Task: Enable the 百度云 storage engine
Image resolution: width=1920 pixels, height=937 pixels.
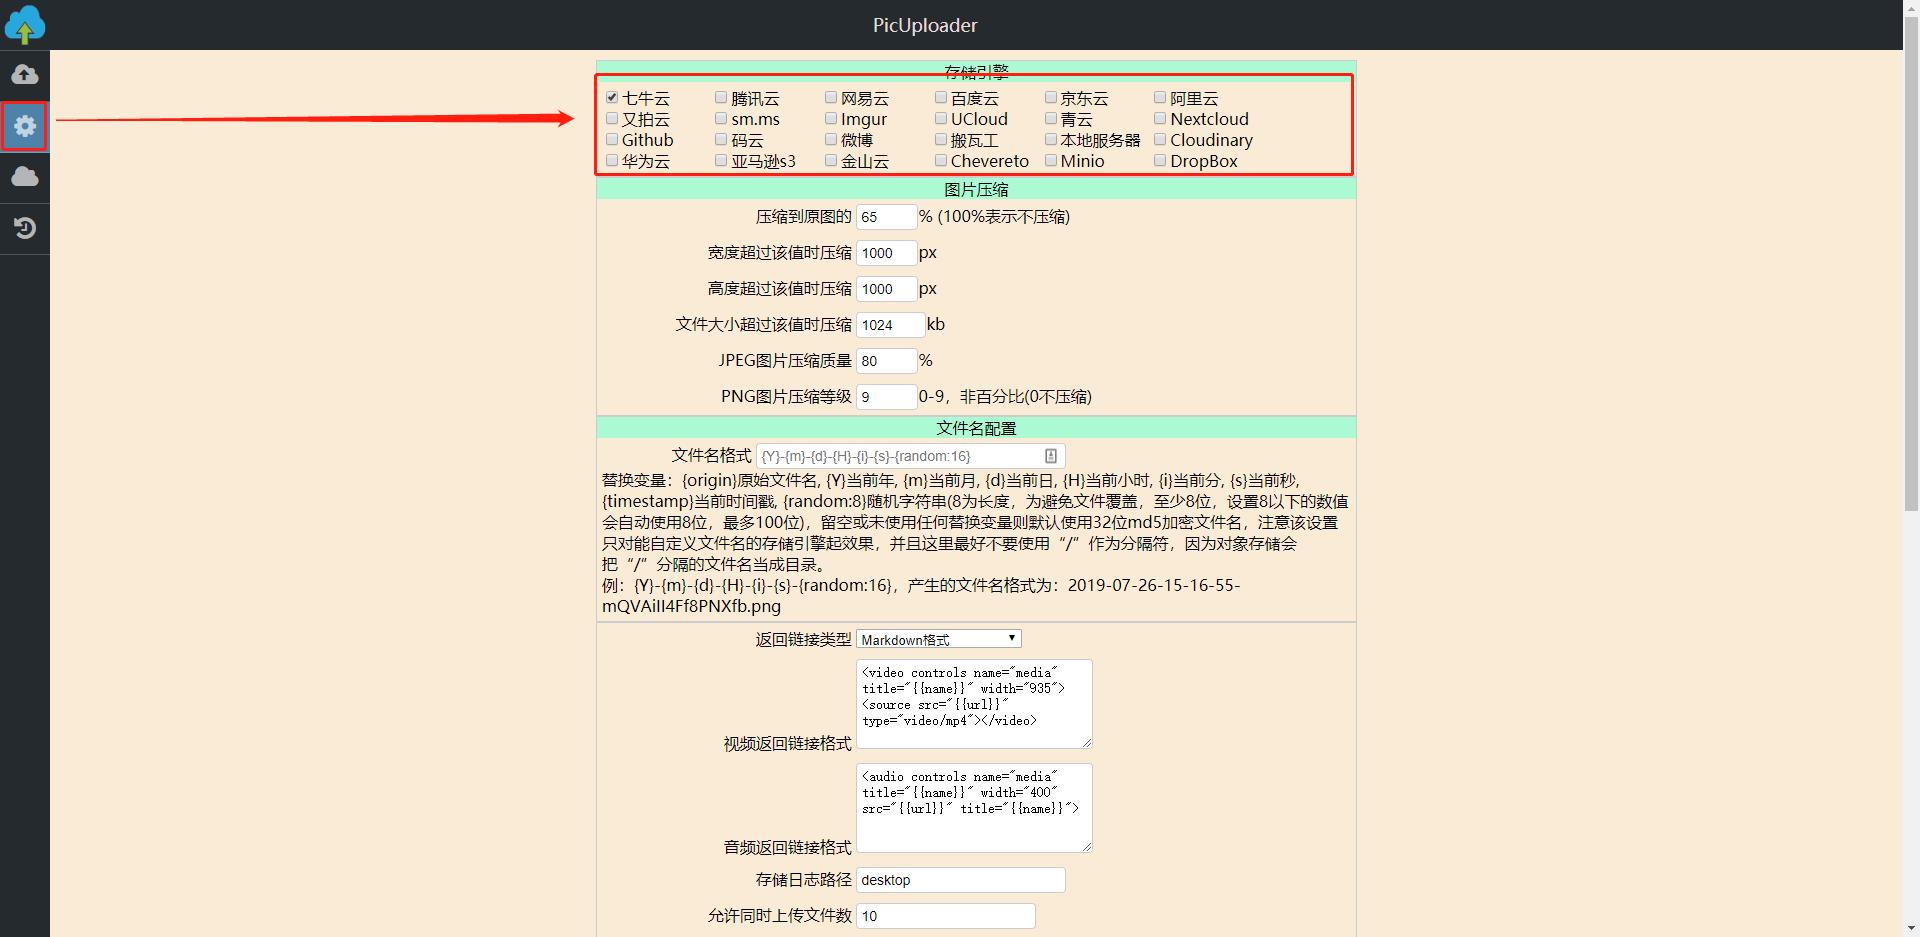Action: click(941, 98)
